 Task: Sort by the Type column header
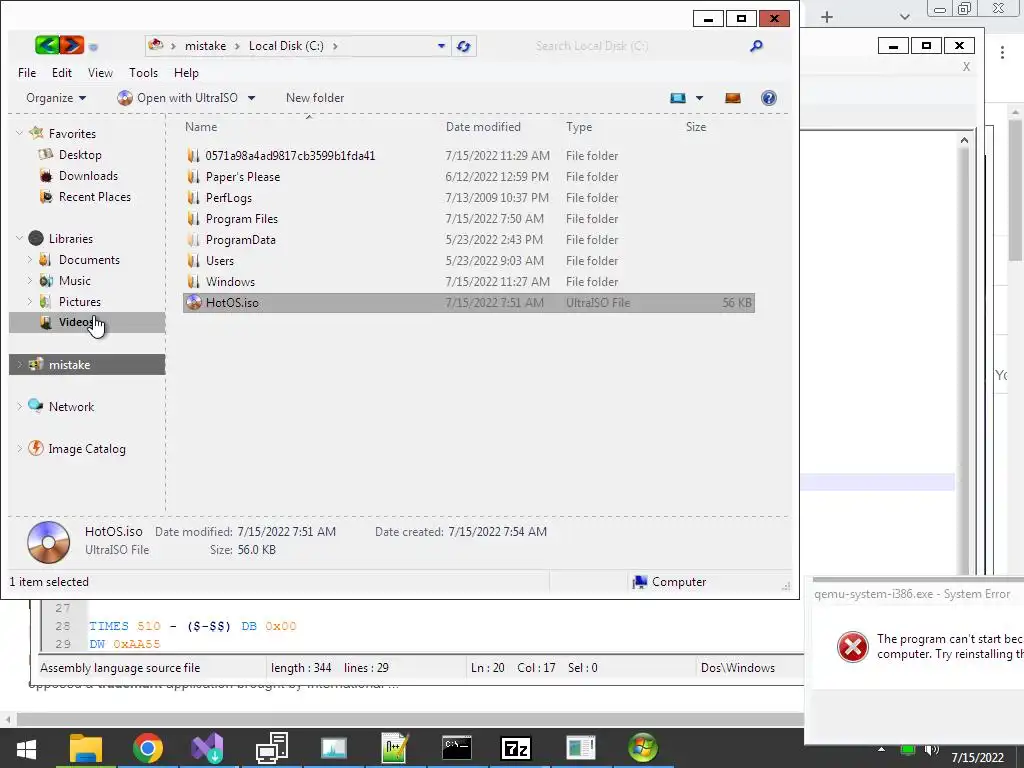[x=579, y=127]
